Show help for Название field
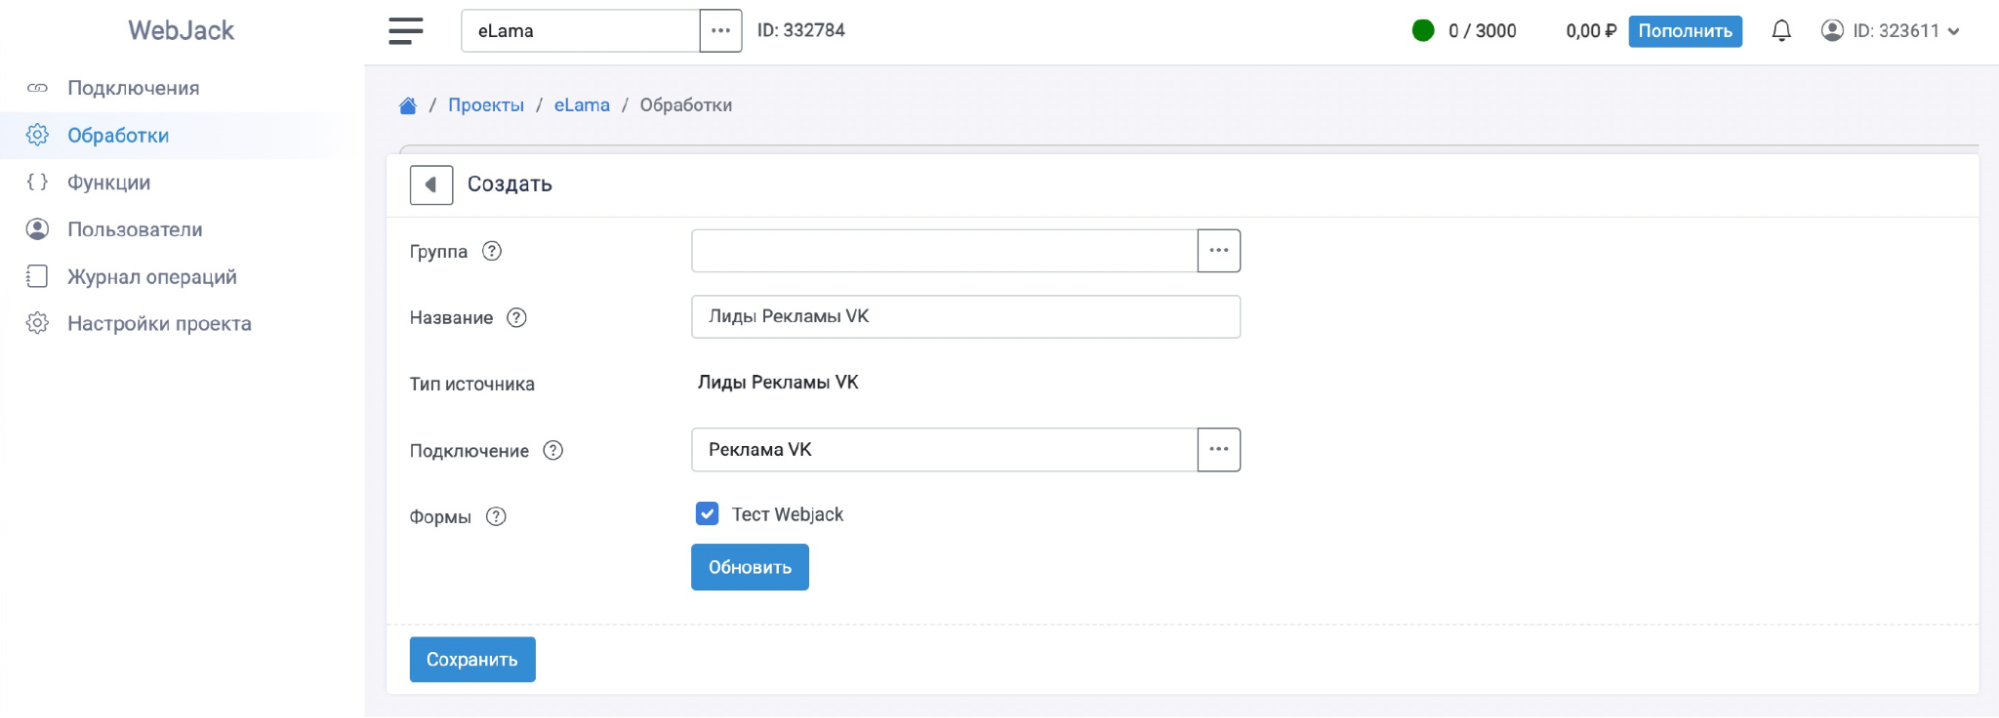The image size is (1999, 718). coord(516,318)
